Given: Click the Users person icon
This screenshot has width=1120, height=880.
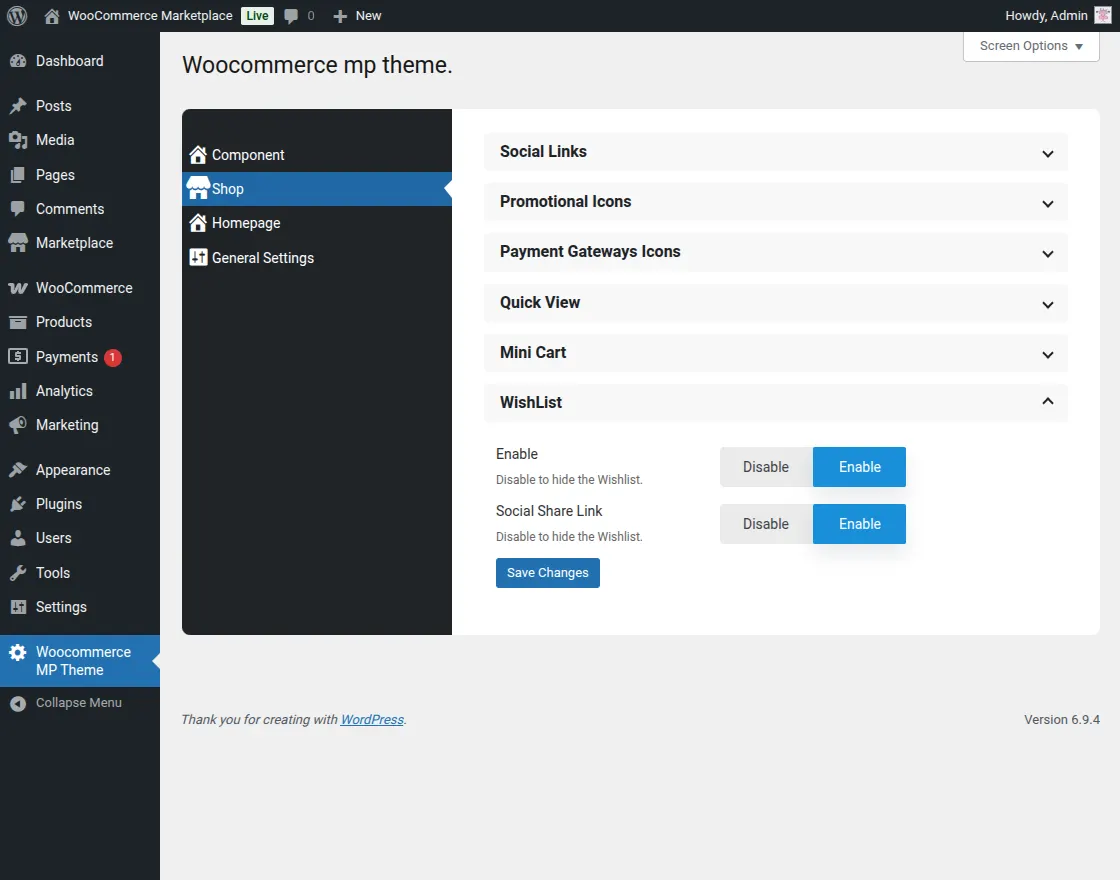Looking at the screenshot, I should 18,538.
